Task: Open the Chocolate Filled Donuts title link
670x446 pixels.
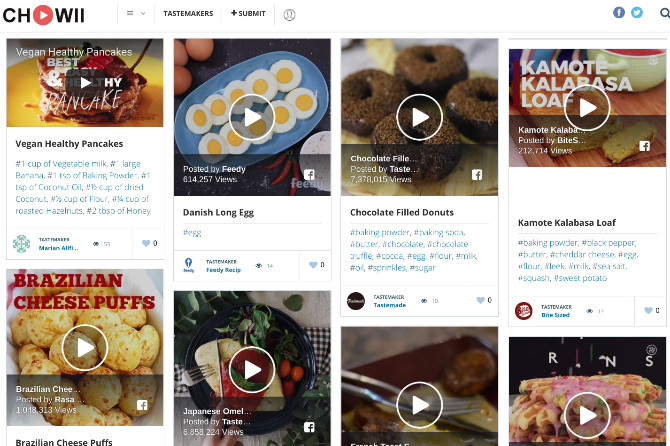Action: tap(401, 212)
